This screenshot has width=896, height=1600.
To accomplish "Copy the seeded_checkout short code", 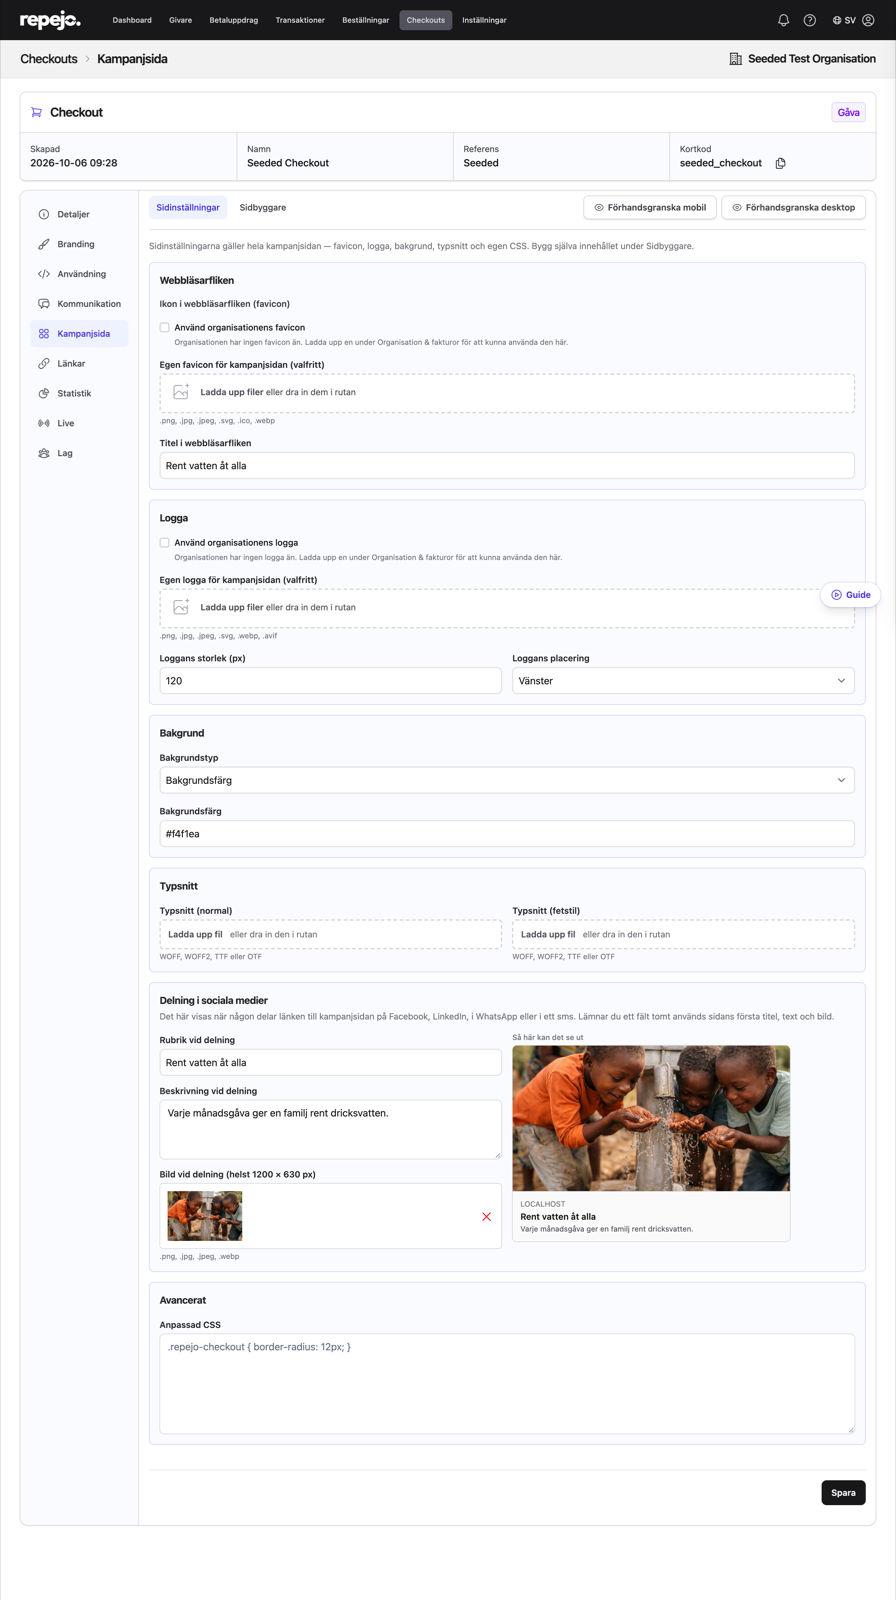I will coord(781,163).
